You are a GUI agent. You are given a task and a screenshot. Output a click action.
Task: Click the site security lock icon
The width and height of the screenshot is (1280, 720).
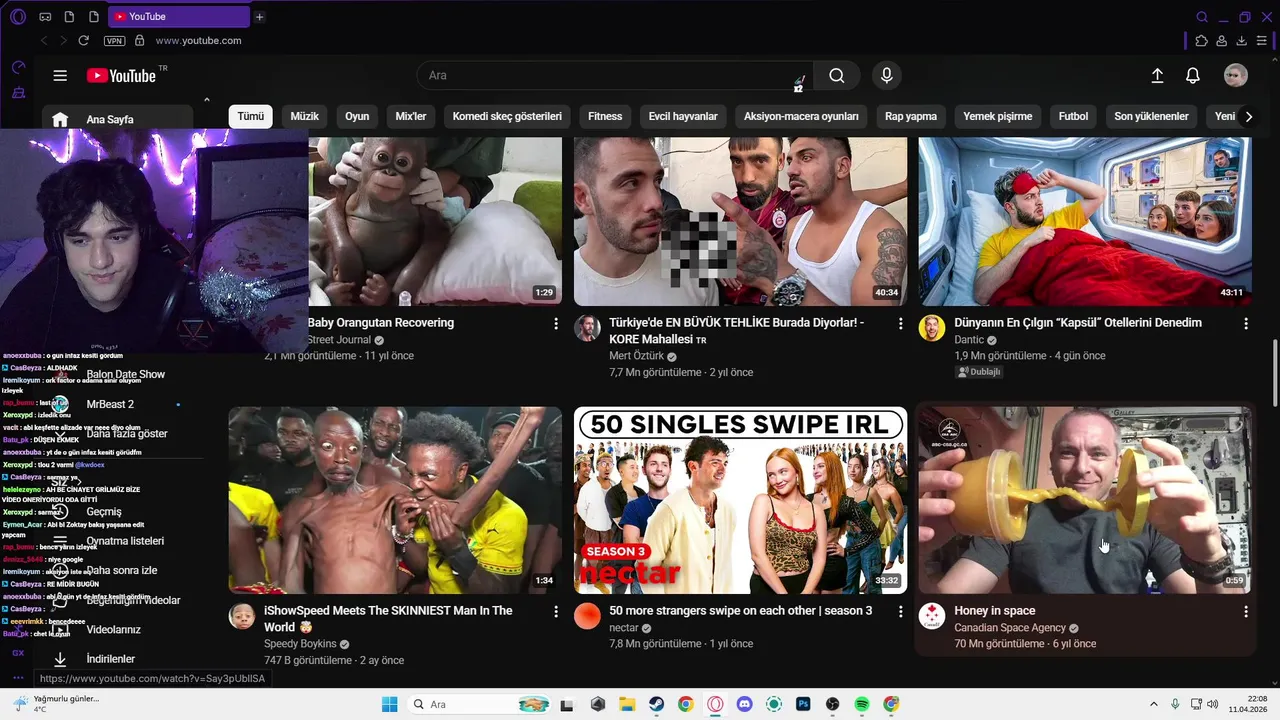(x=139, y=41)
